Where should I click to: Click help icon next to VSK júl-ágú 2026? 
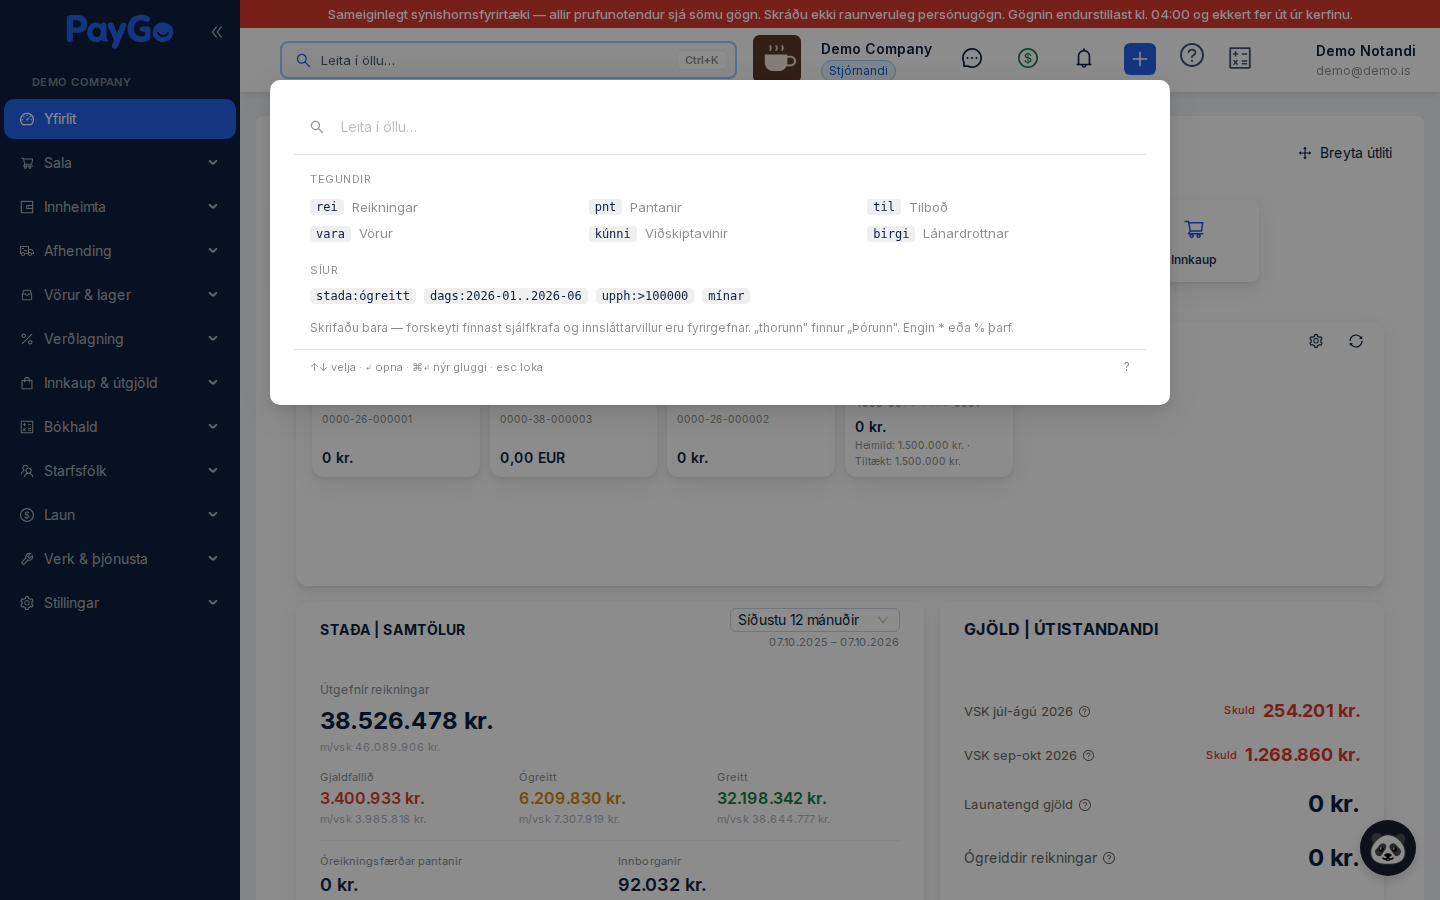[1085, 712]
